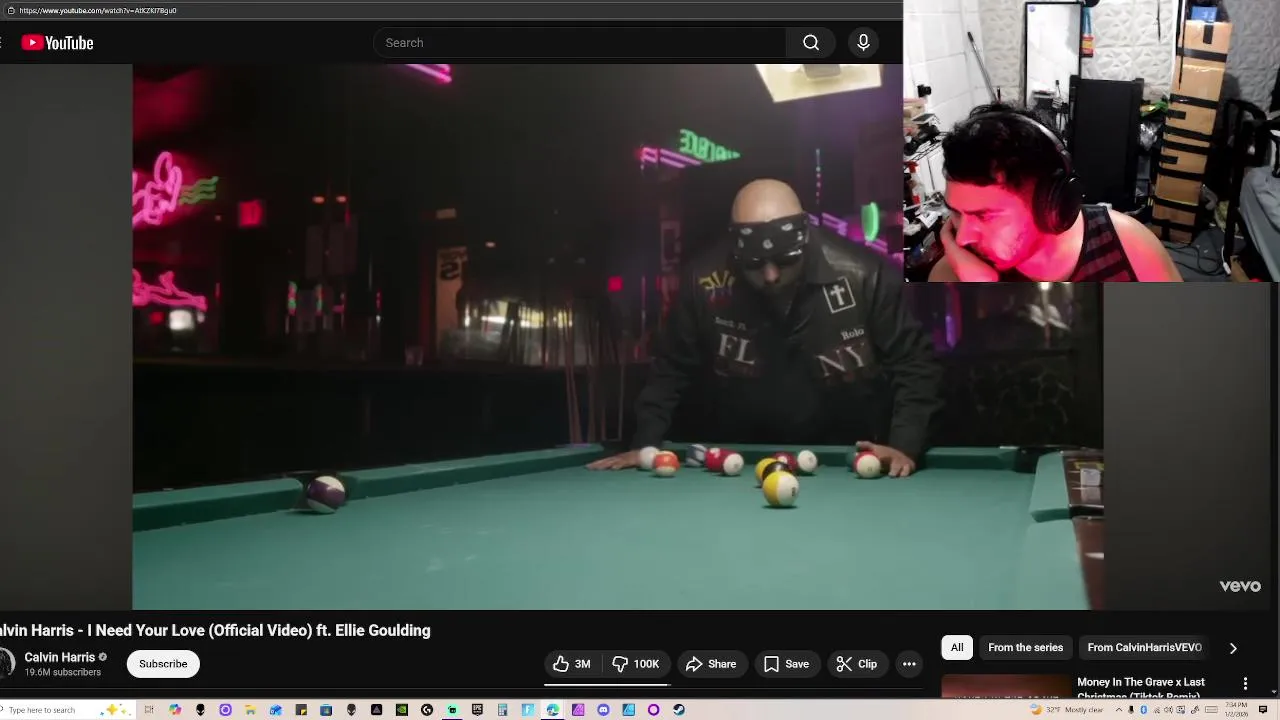Open Discord from the taskbar

pos(603,710)
